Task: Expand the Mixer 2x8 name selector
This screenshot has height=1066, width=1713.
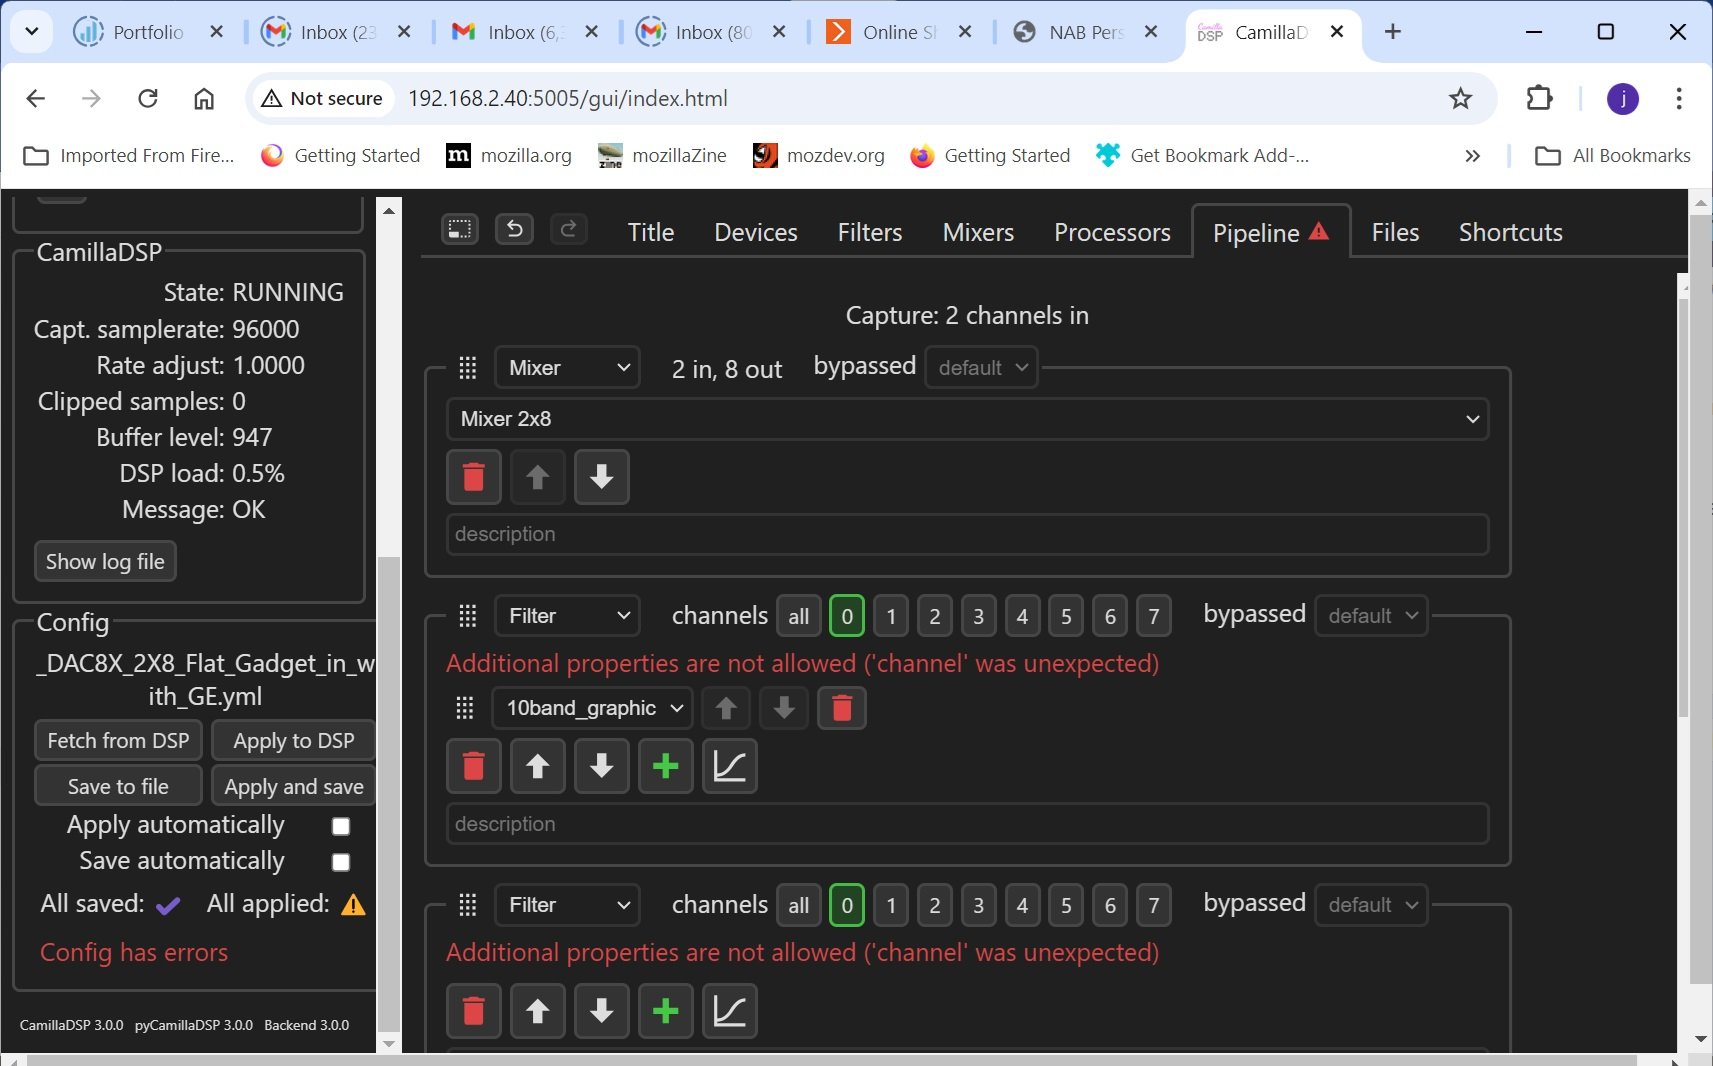Action: tap(967, 419)
